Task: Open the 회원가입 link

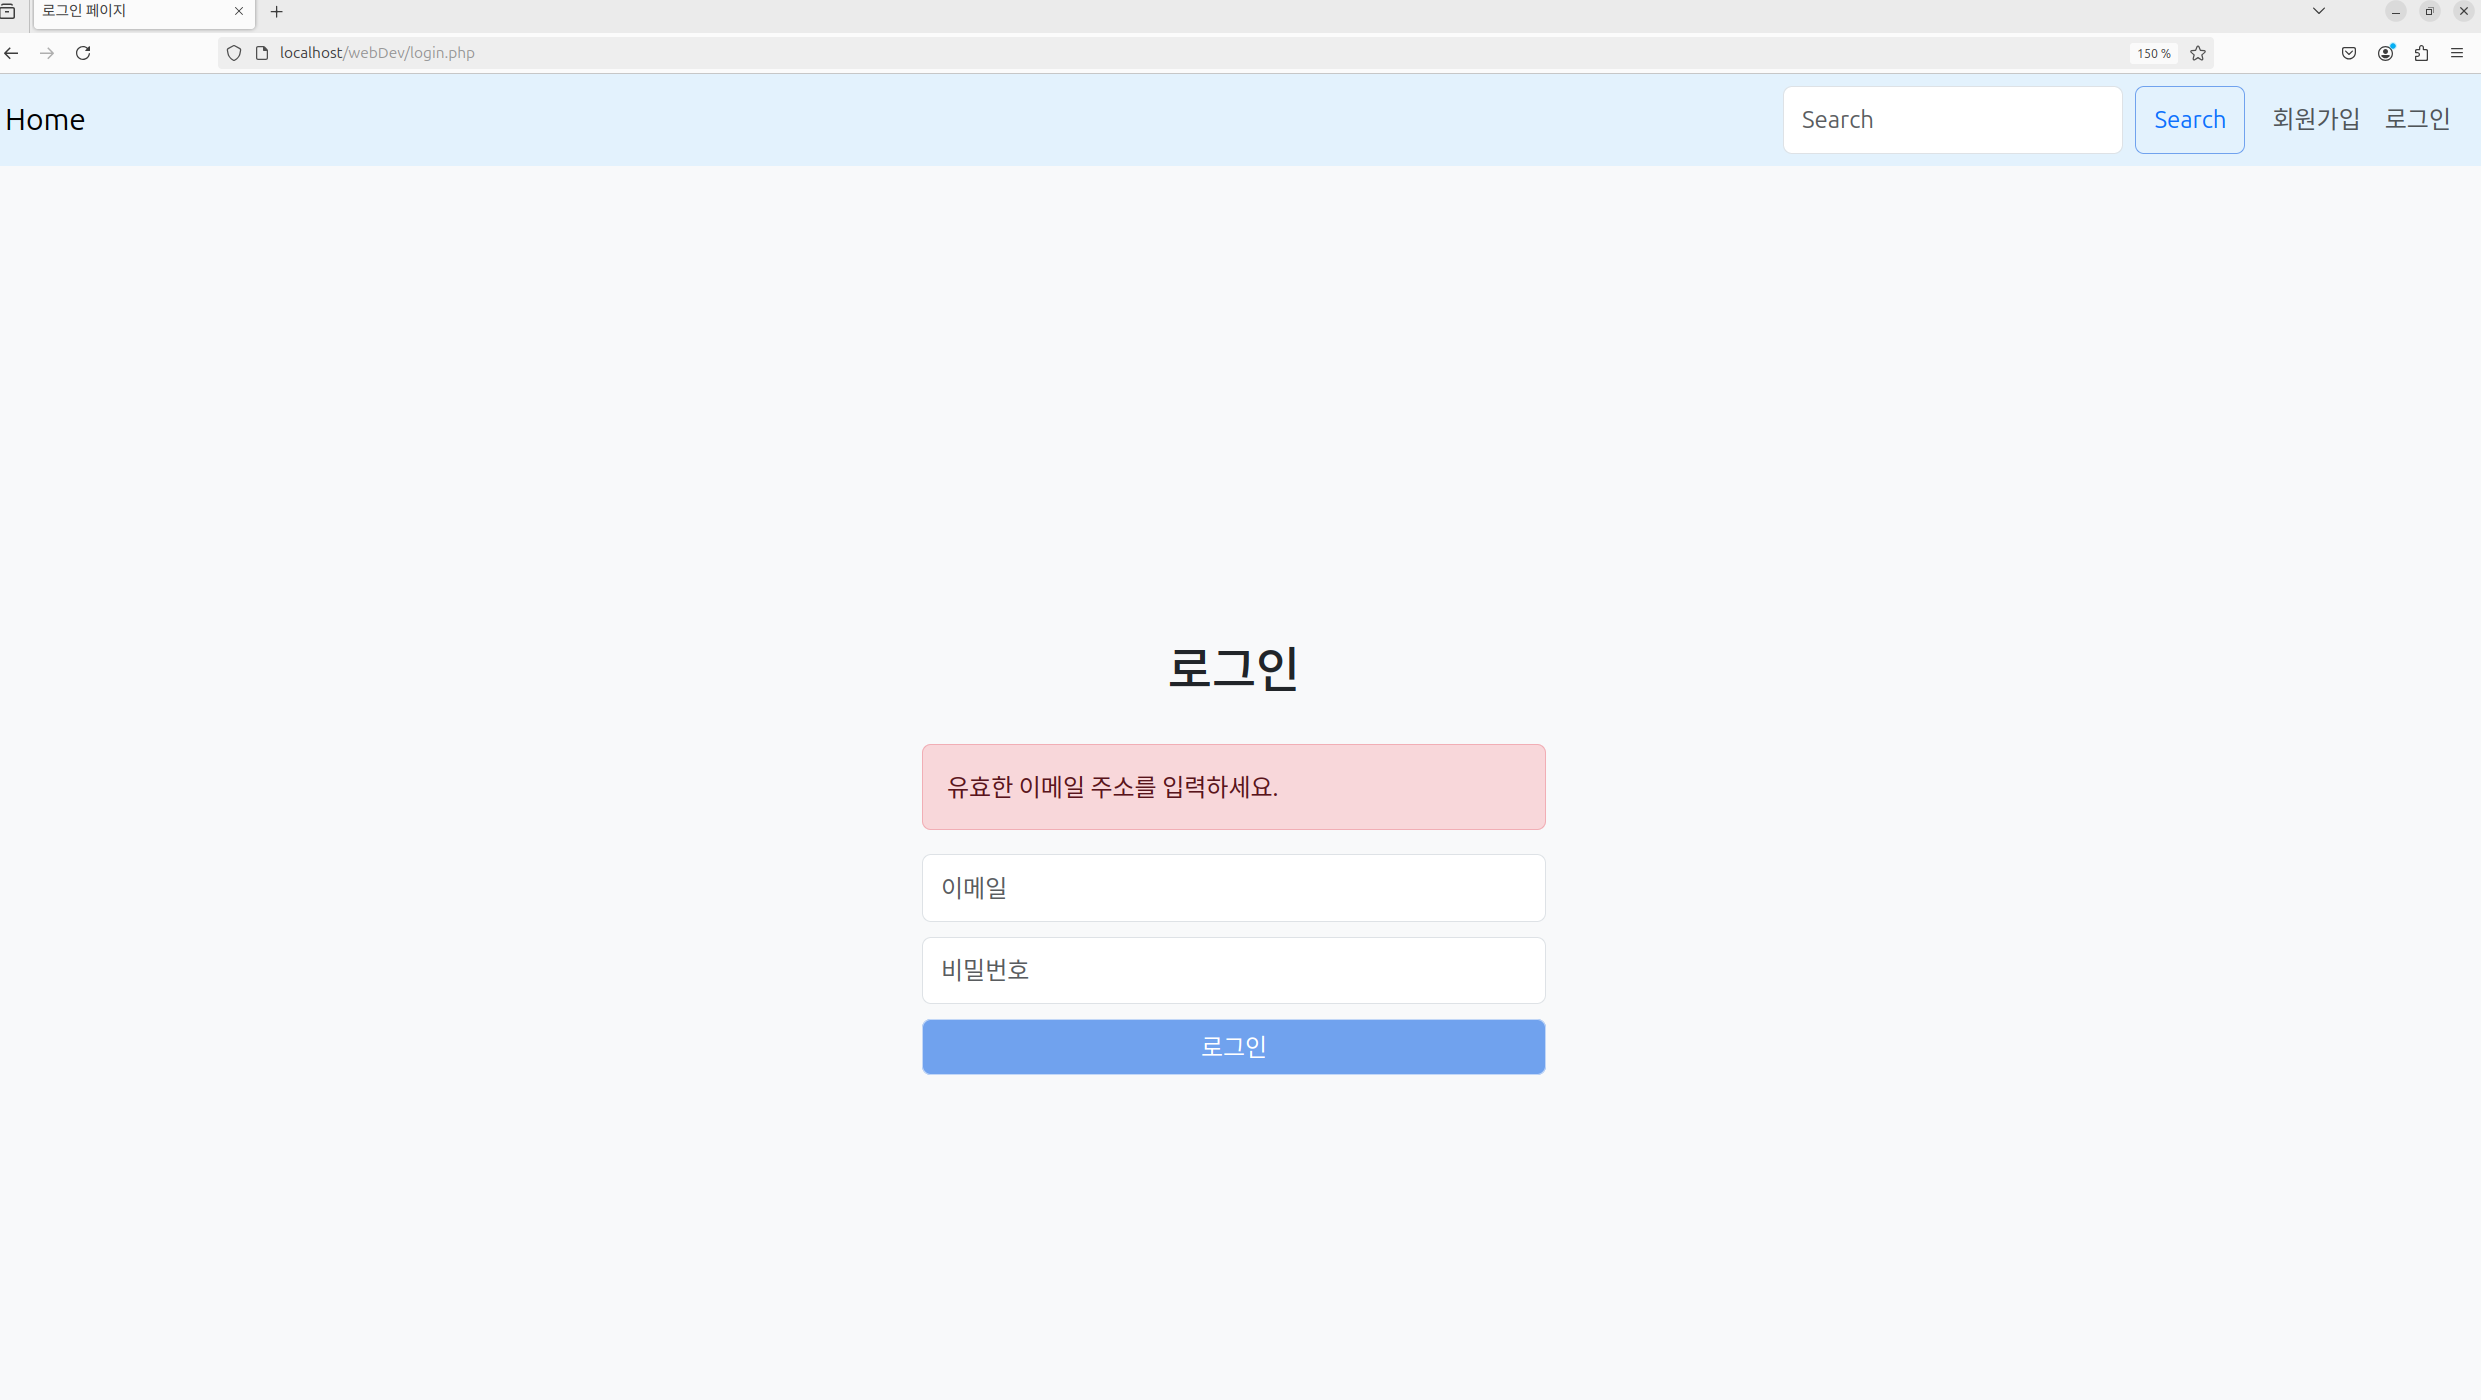Action: click(2315, 118)
